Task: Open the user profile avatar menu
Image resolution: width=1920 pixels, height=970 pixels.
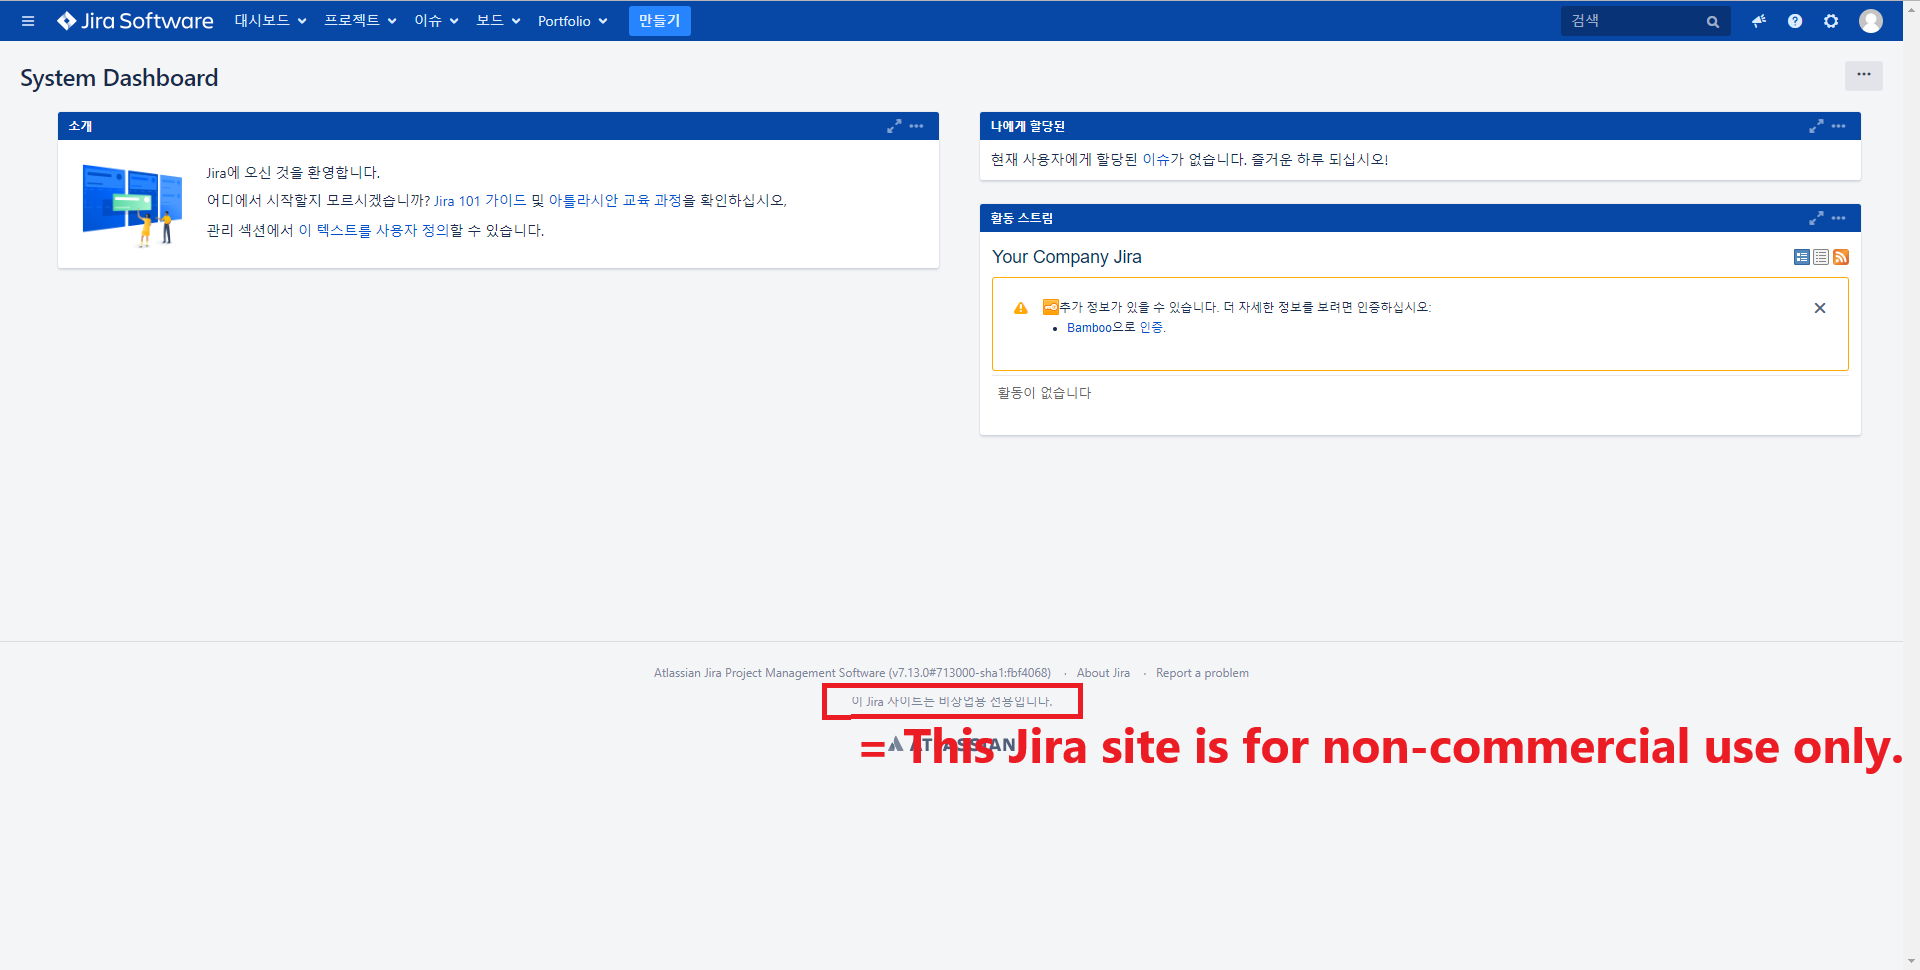Action: (x=1871, y=21)
